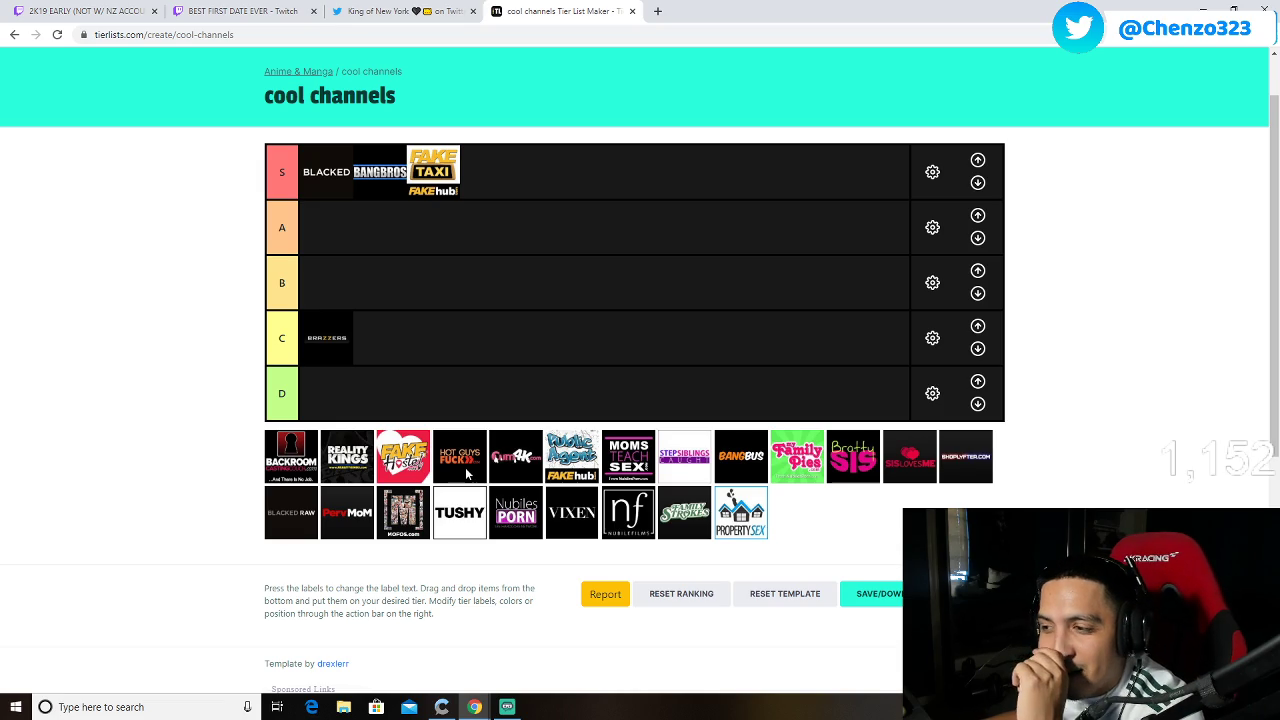
Task: Move the A tier row up
Action: coord(978,215)
